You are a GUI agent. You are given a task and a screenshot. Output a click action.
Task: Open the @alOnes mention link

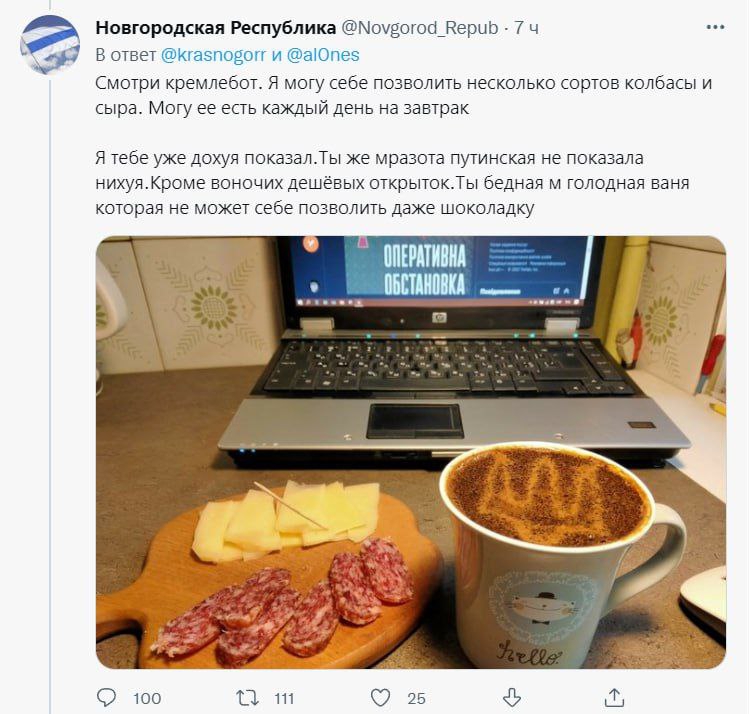[x=323, y=55]
